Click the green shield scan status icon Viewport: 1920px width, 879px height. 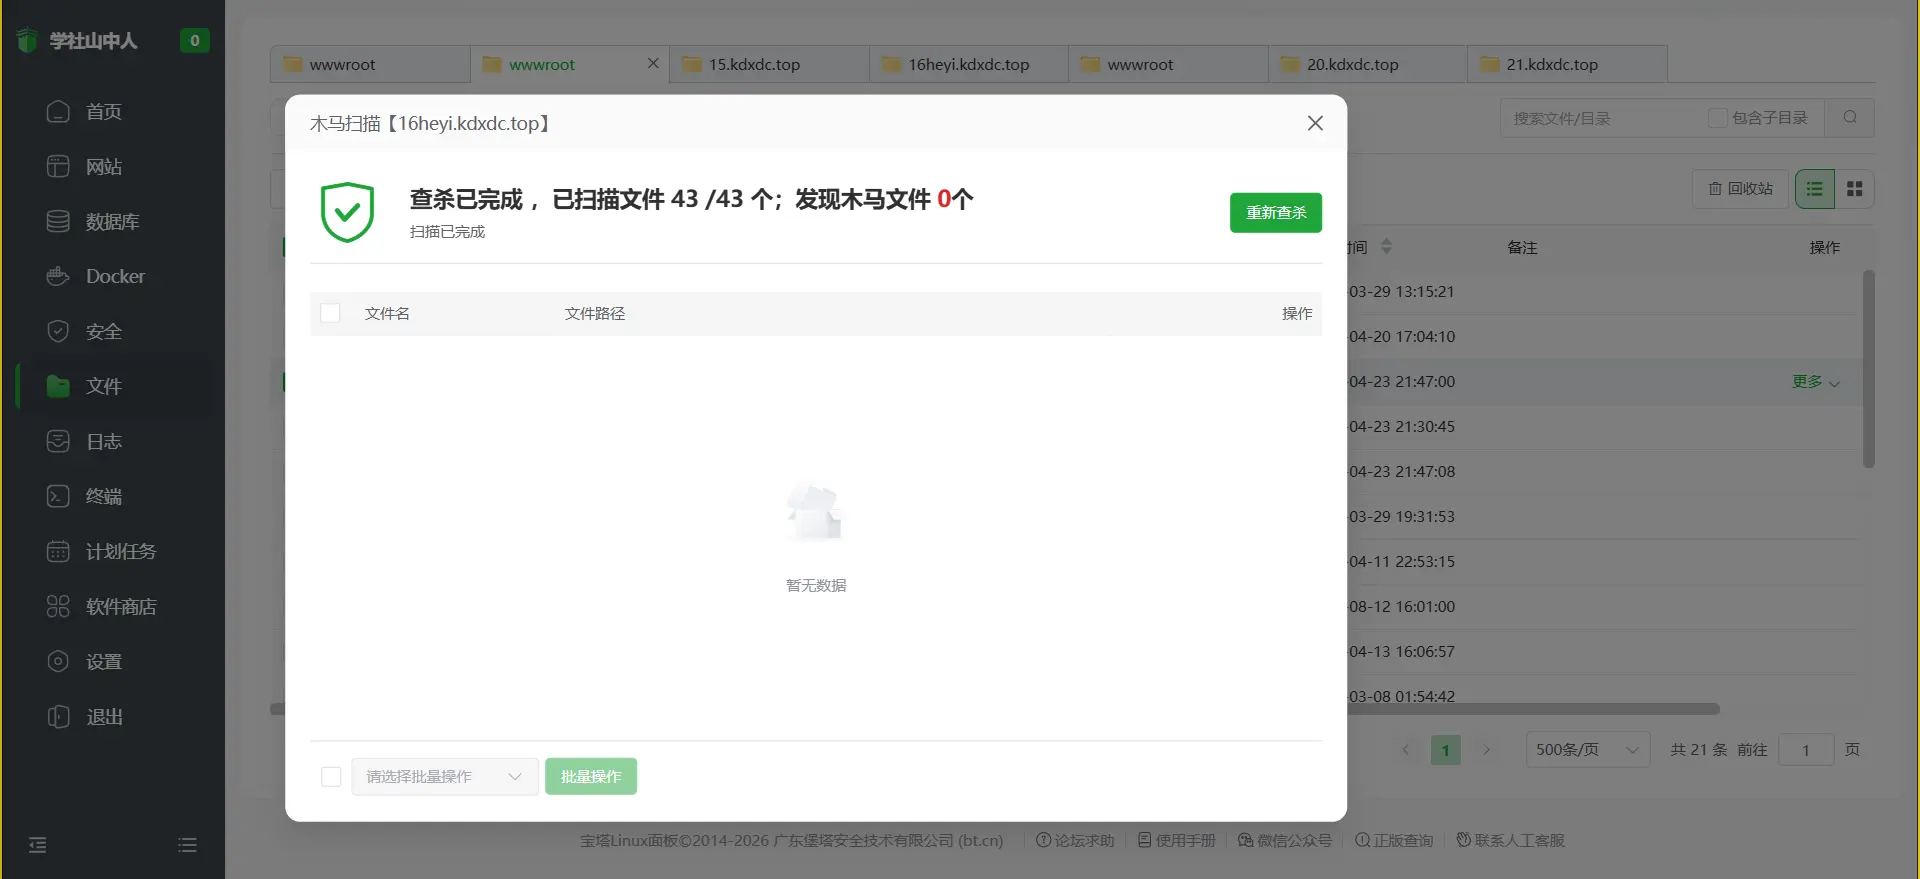coord(347,212)
